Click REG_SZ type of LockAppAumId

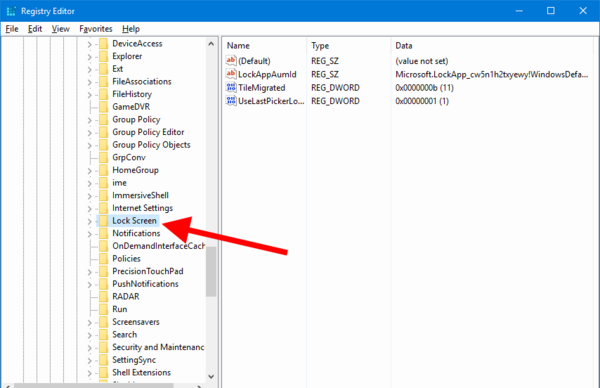pos(325,74)
